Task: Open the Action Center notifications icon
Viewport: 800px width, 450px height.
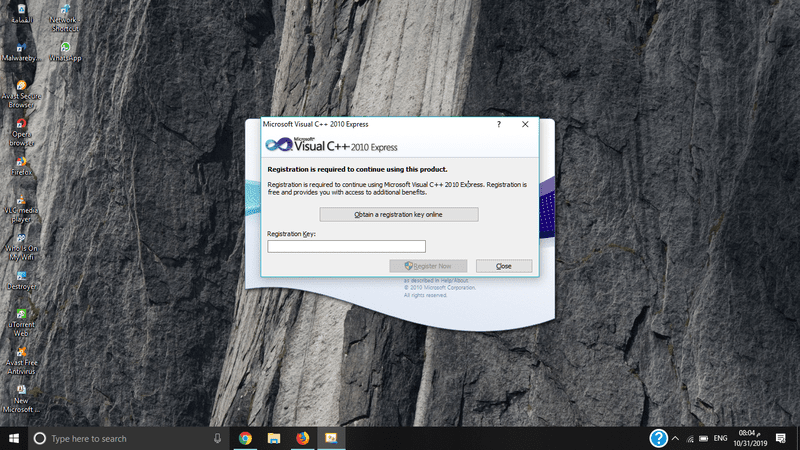Action: (781, 438)
